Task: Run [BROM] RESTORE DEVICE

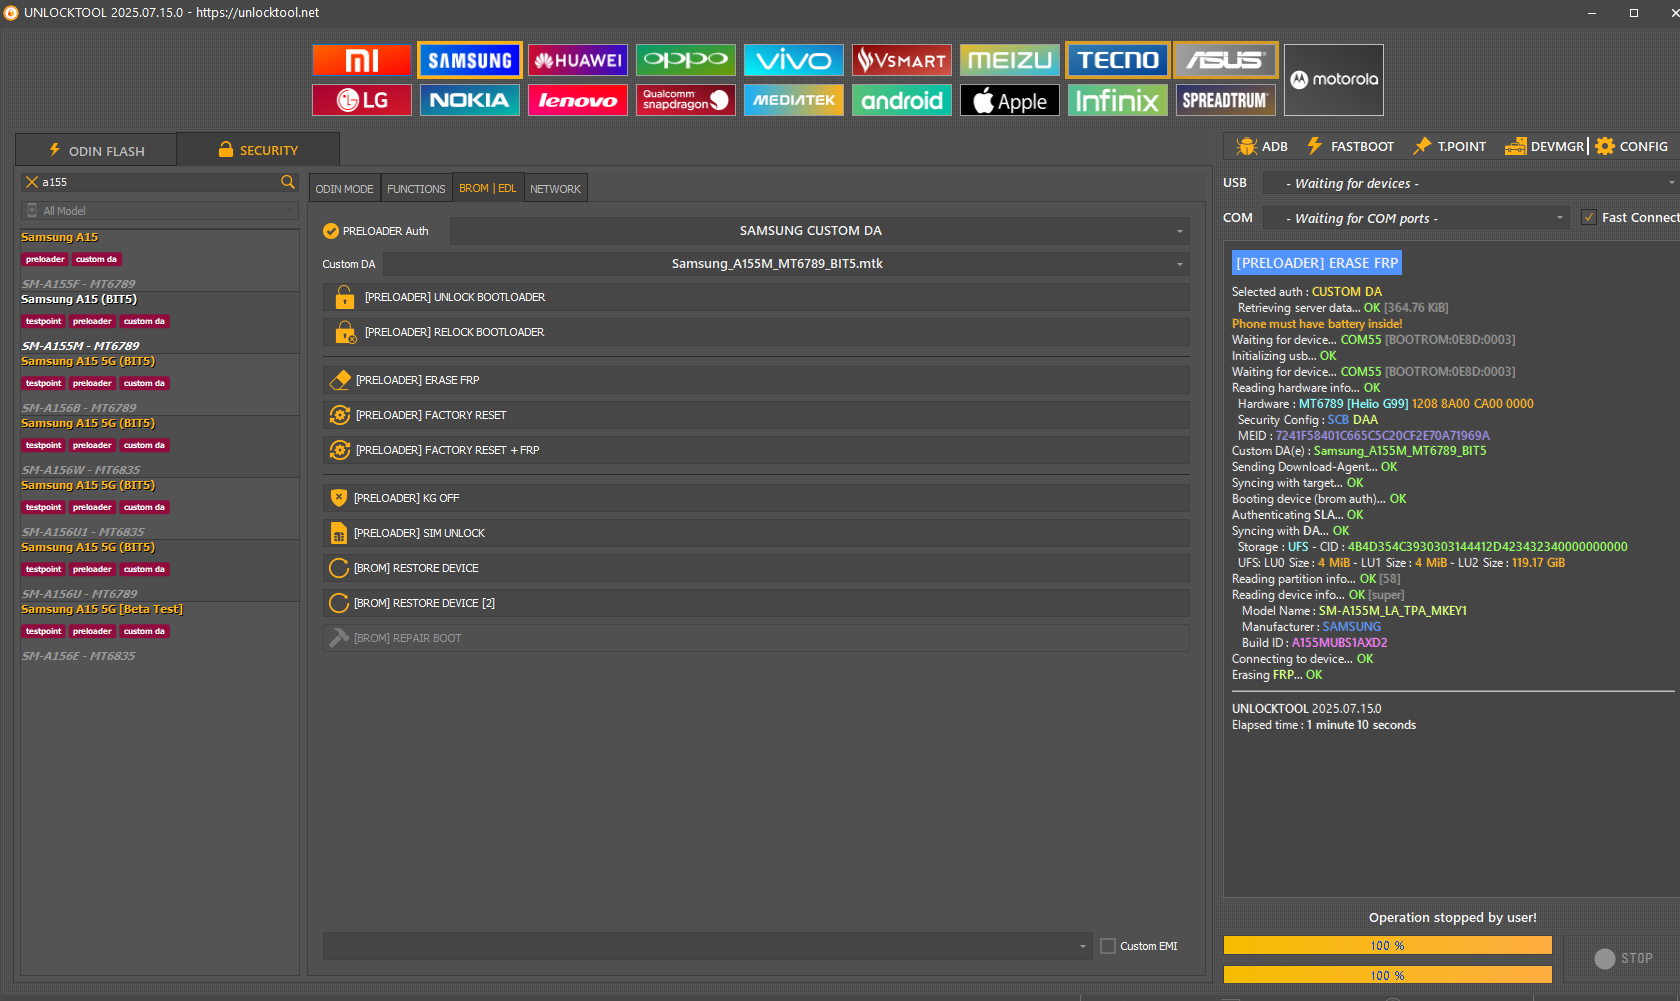Action: 756,568
